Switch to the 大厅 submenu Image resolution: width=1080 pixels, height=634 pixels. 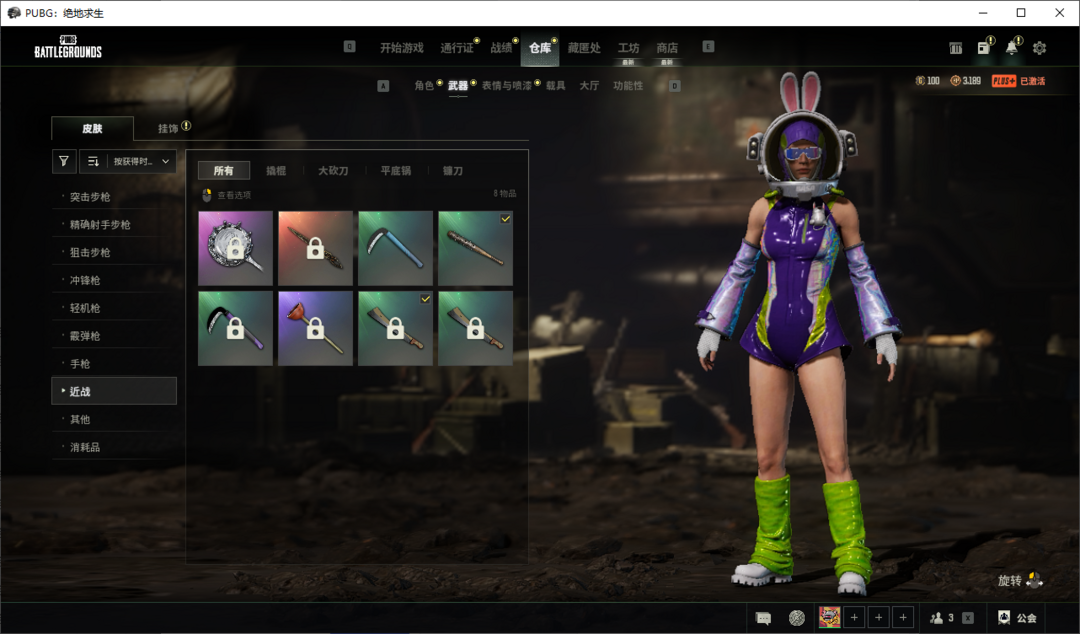(589, 85)
